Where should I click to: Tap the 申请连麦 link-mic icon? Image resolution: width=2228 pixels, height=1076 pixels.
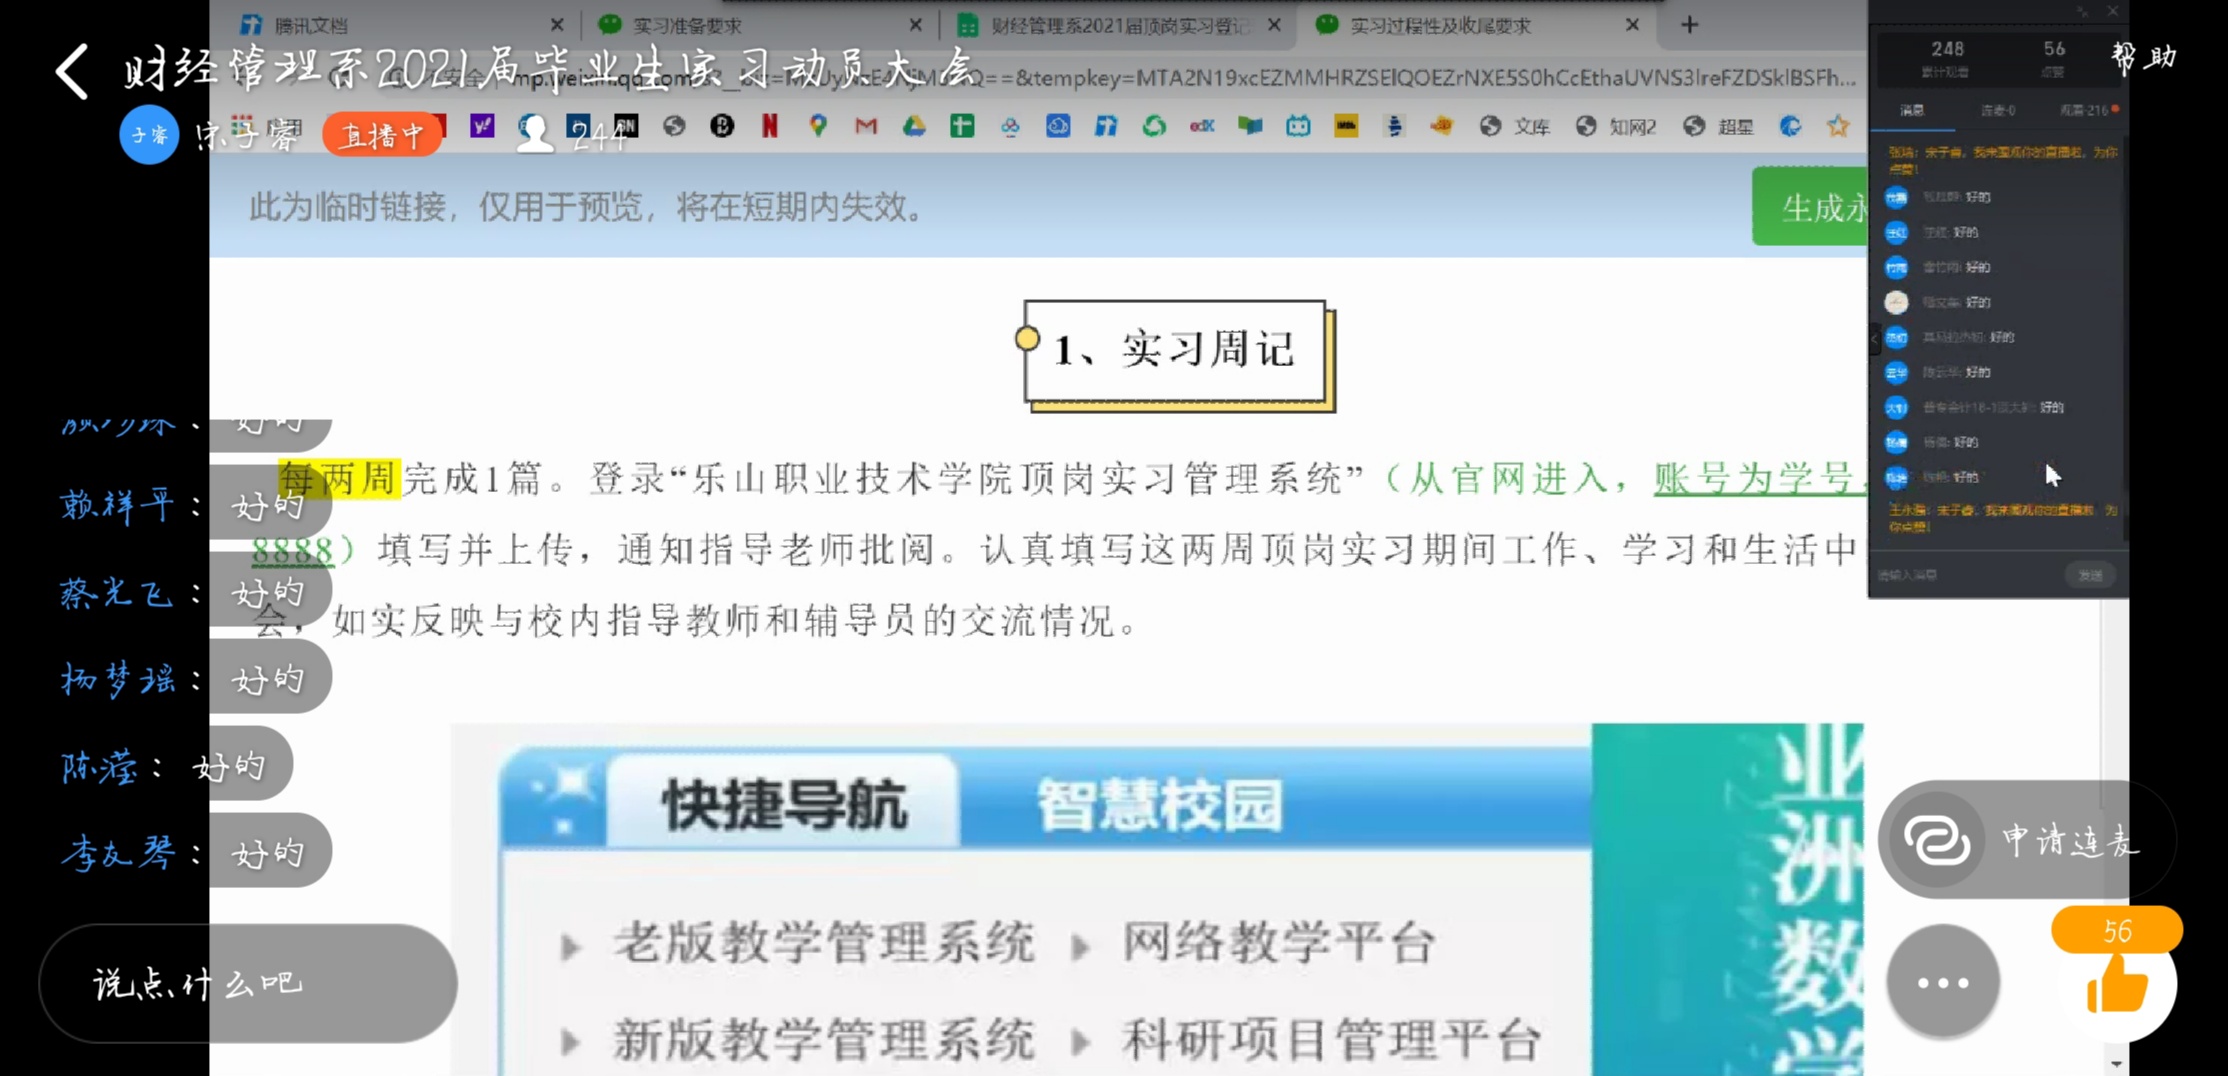coord(1937,840)
